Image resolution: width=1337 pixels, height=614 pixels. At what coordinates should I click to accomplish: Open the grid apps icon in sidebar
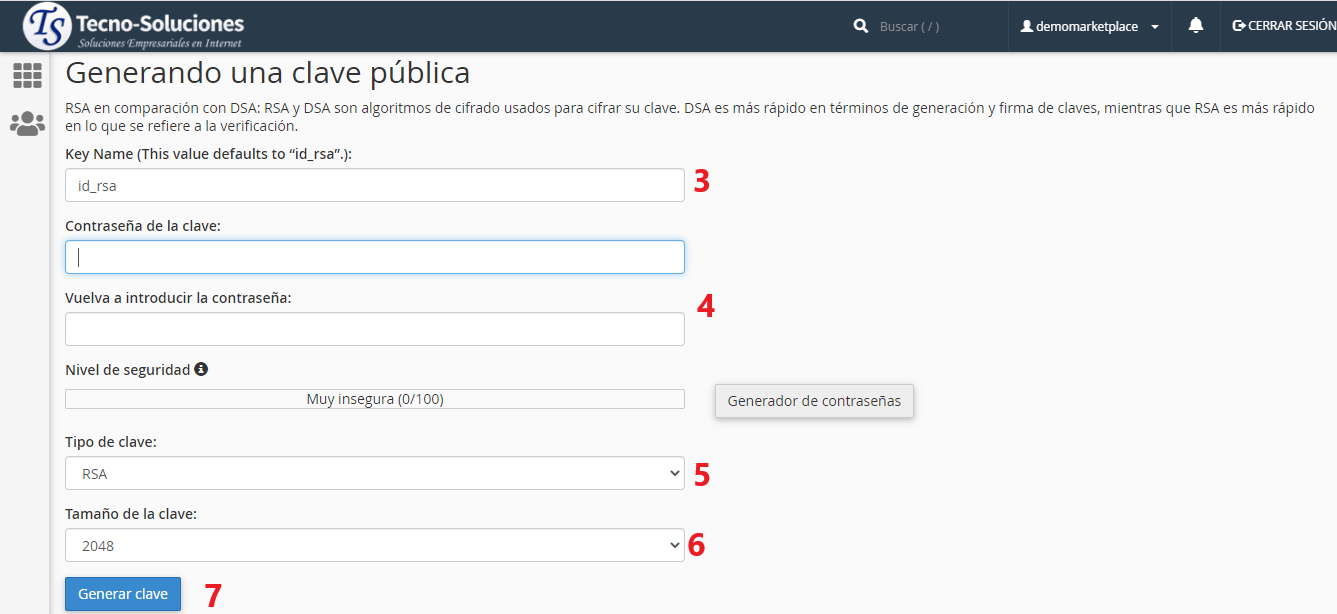[x=27, y=75]
